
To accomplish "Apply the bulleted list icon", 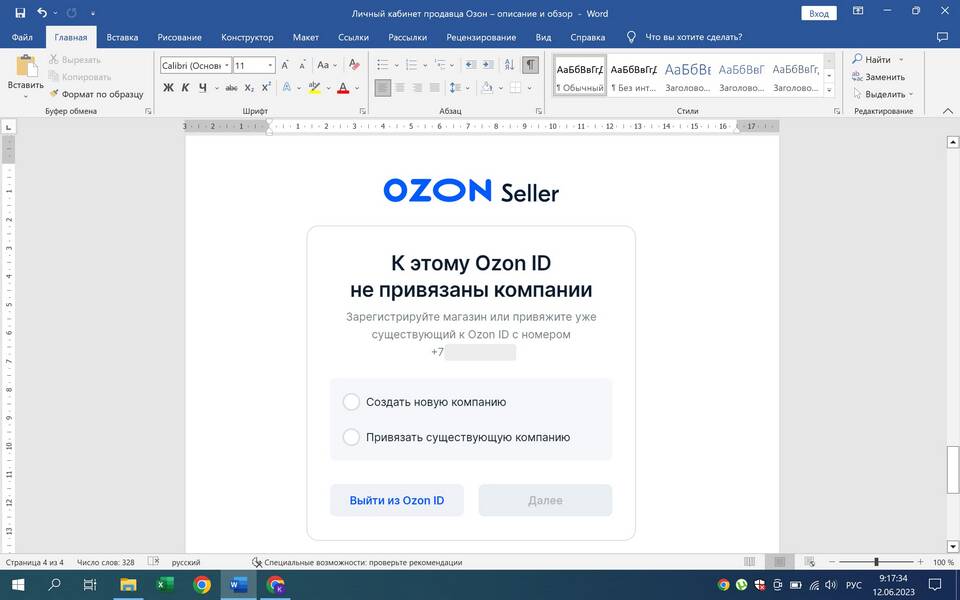I will click(x=383, y=65).
